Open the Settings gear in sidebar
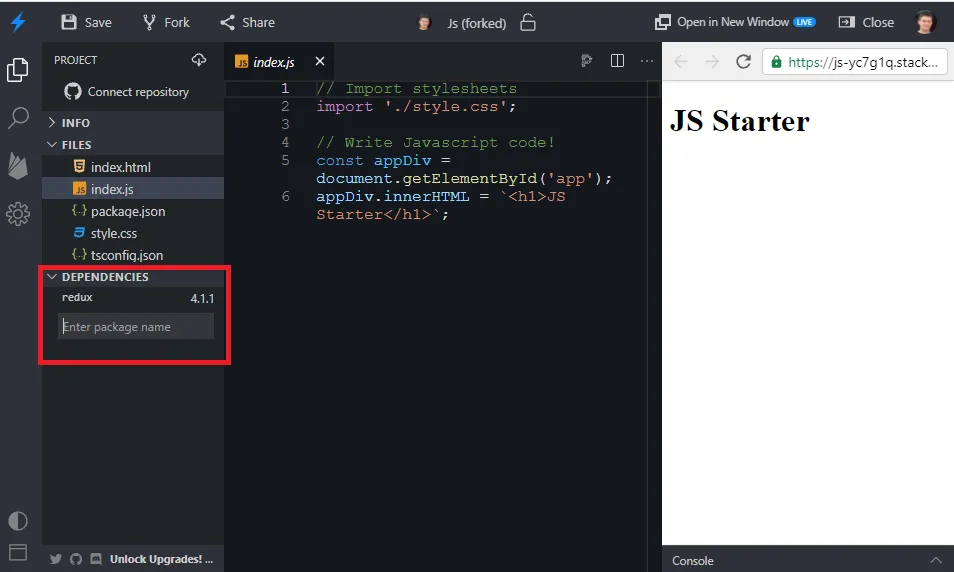954x572 pixels. coord(18,214)
